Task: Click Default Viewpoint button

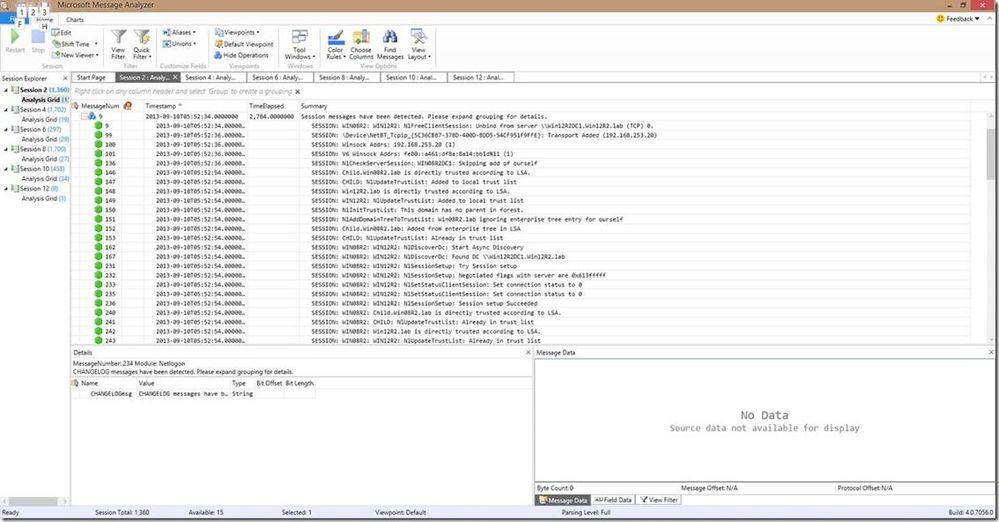Action: 244,44
